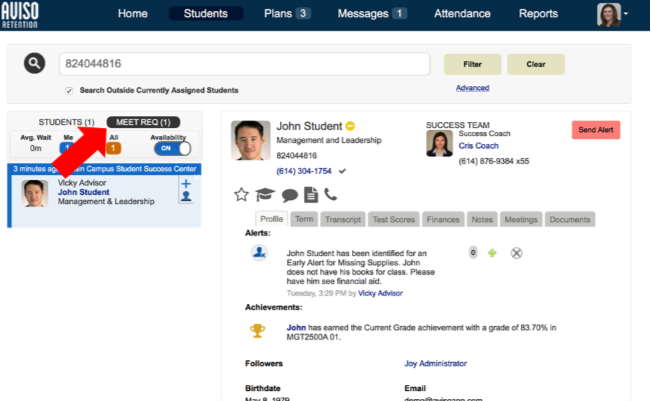Click Cris Coach's photo thumbnail

[x=439, y=143]
